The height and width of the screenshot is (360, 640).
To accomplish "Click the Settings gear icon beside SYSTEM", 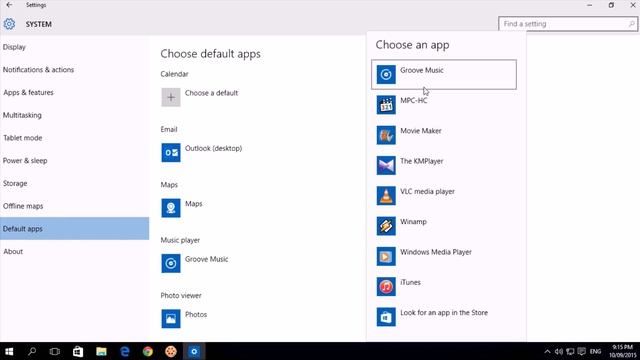I will [9, 24].
